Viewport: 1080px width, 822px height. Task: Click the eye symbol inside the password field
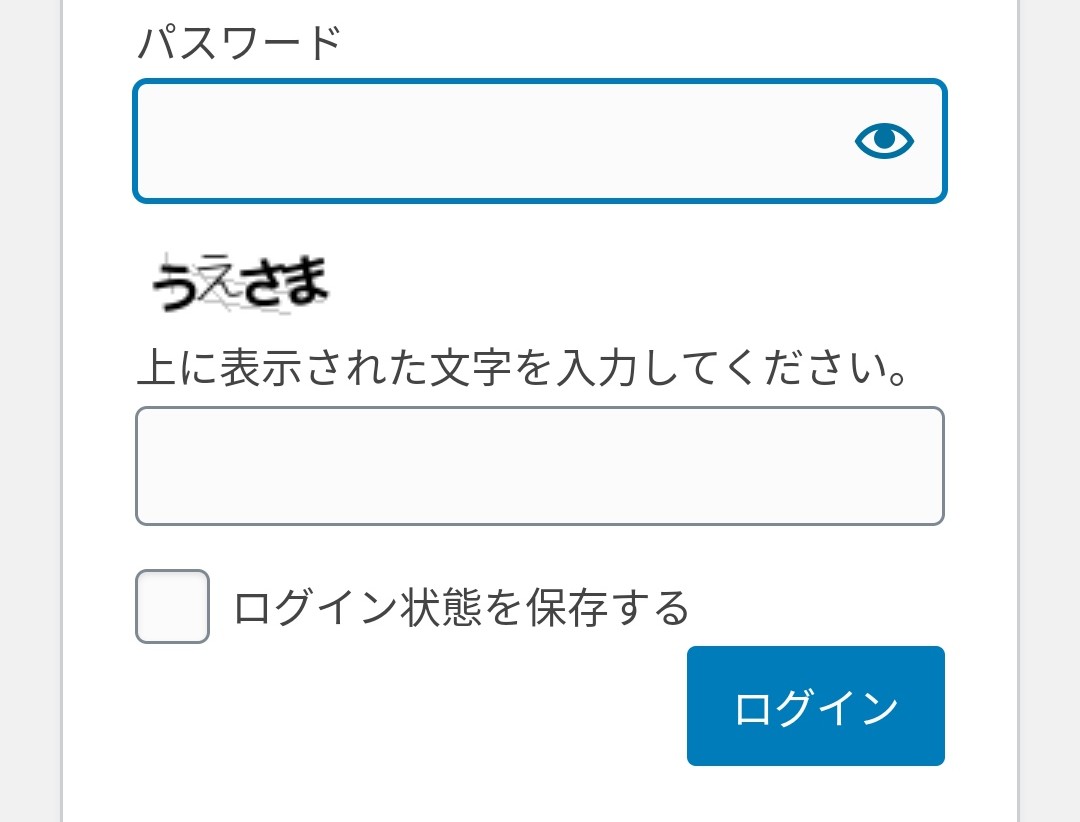[x=884, y=141]
